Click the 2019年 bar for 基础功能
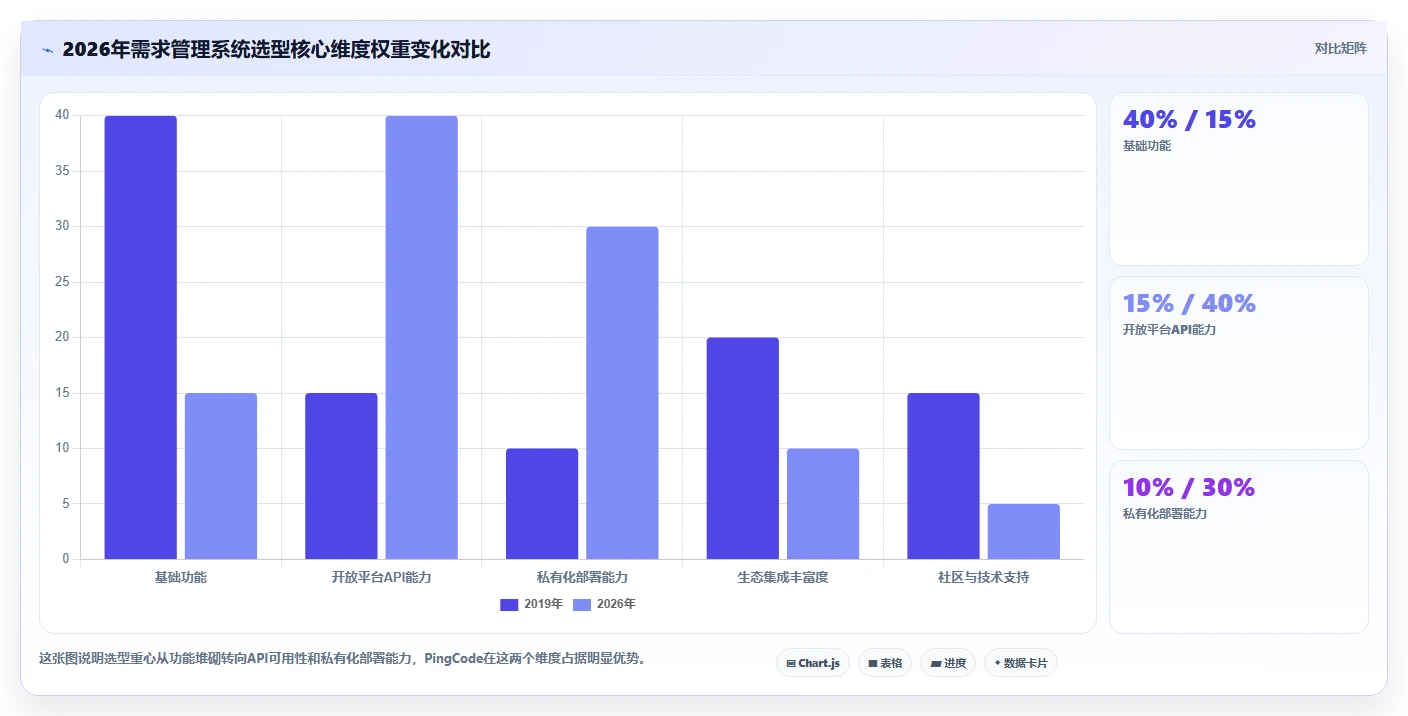This screenshot has height=716, width=1408. click(x=141, y=337)
